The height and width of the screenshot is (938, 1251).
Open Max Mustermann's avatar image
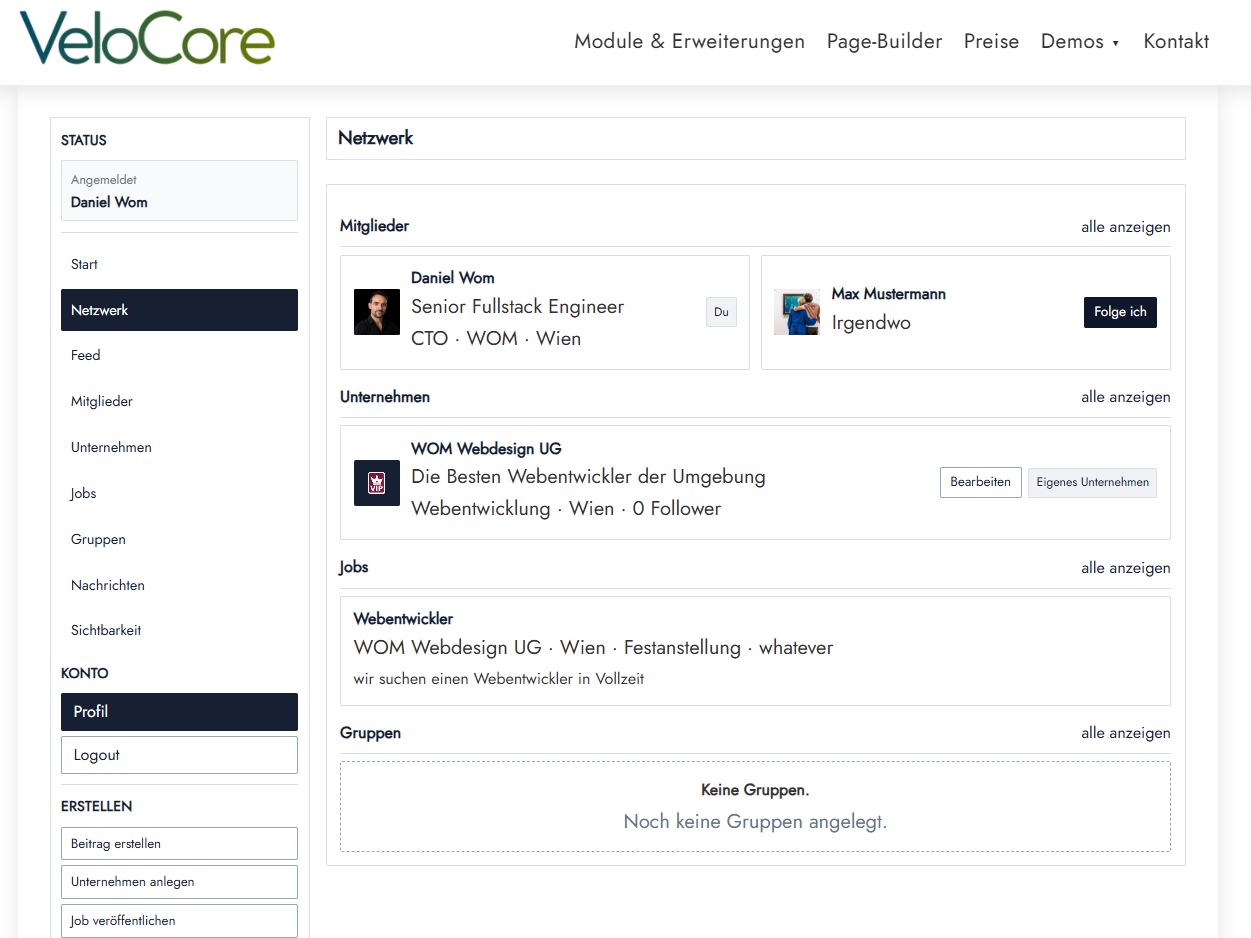[797, 312]
